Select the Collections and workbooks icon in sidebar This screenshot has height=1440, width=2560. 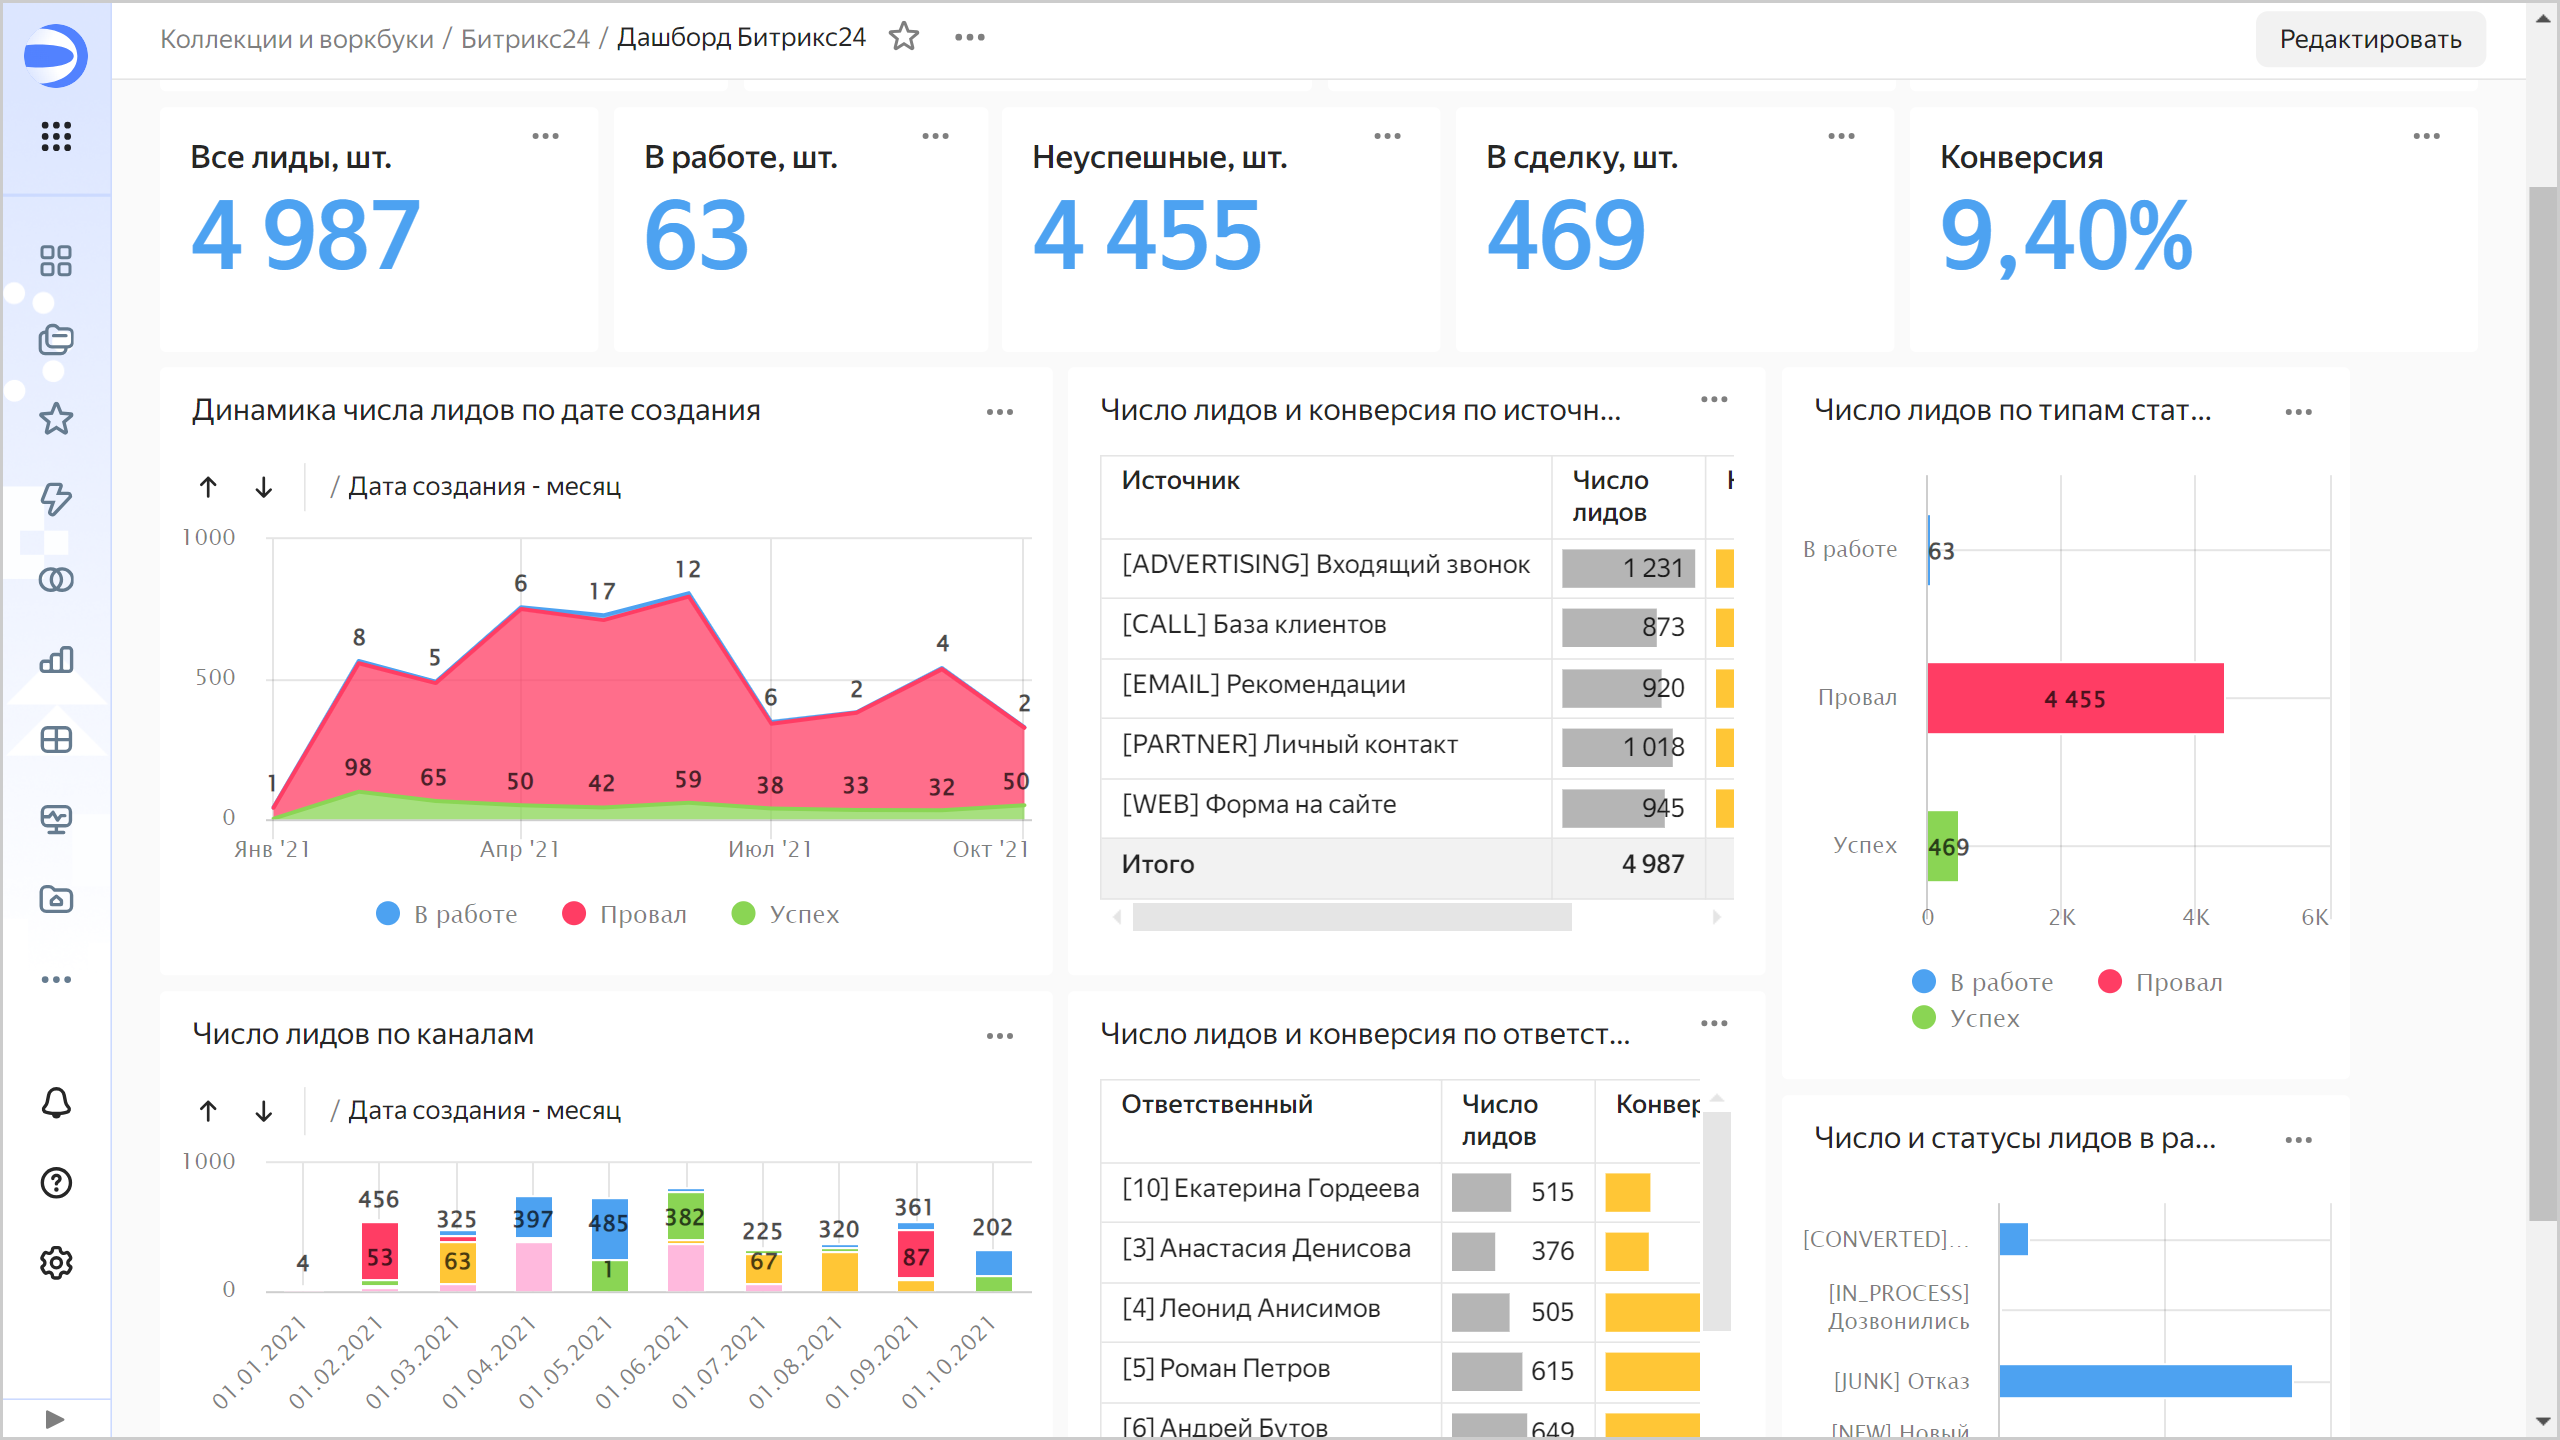[x=56, y=338]
